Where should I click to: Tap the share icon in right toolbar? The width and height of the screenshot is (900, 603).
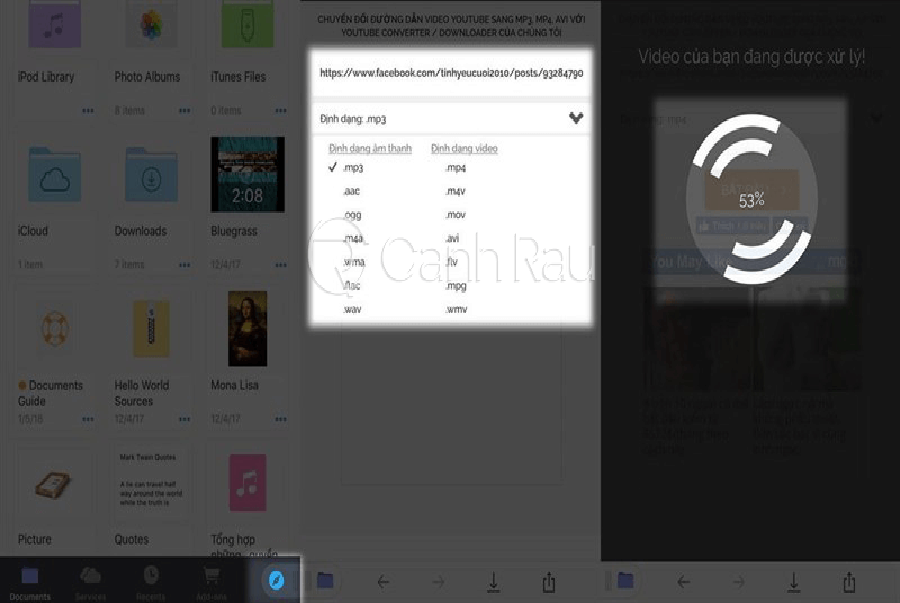point(848,581)
